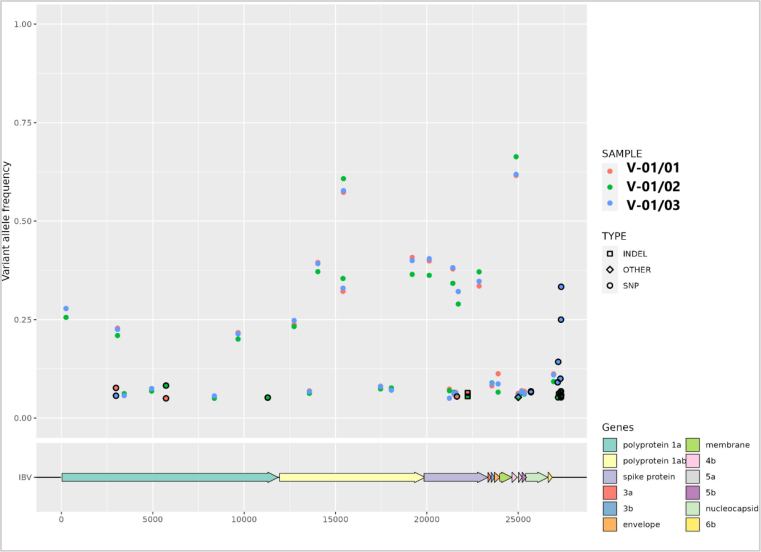Click the SNP circle symbol in the legend
761x552 pixels.
609,286
